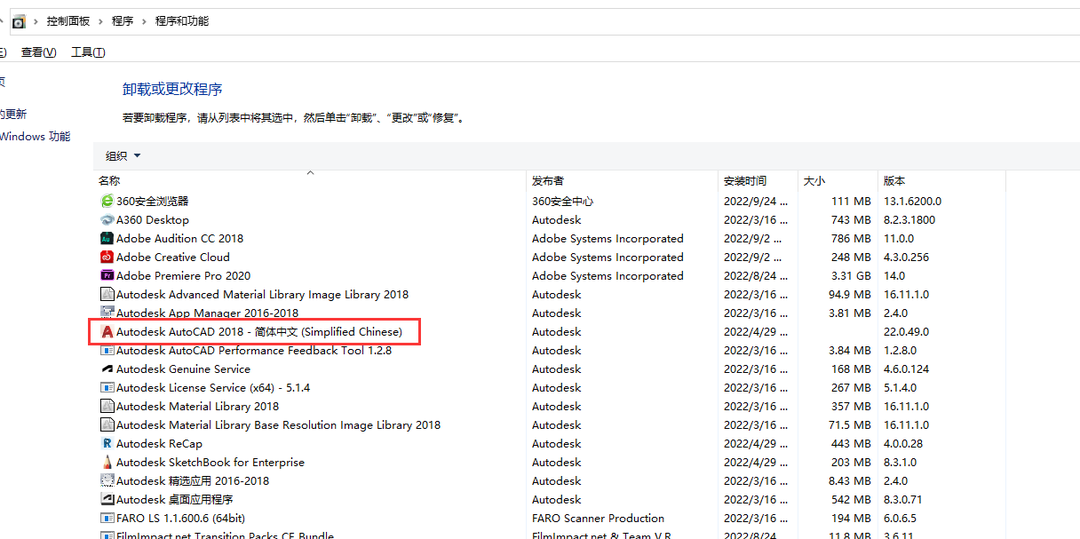Select Autodesk SketchBook for Enterprise entry name
The width and height of the screenshot is (1080, 539).
coord(210,462)
